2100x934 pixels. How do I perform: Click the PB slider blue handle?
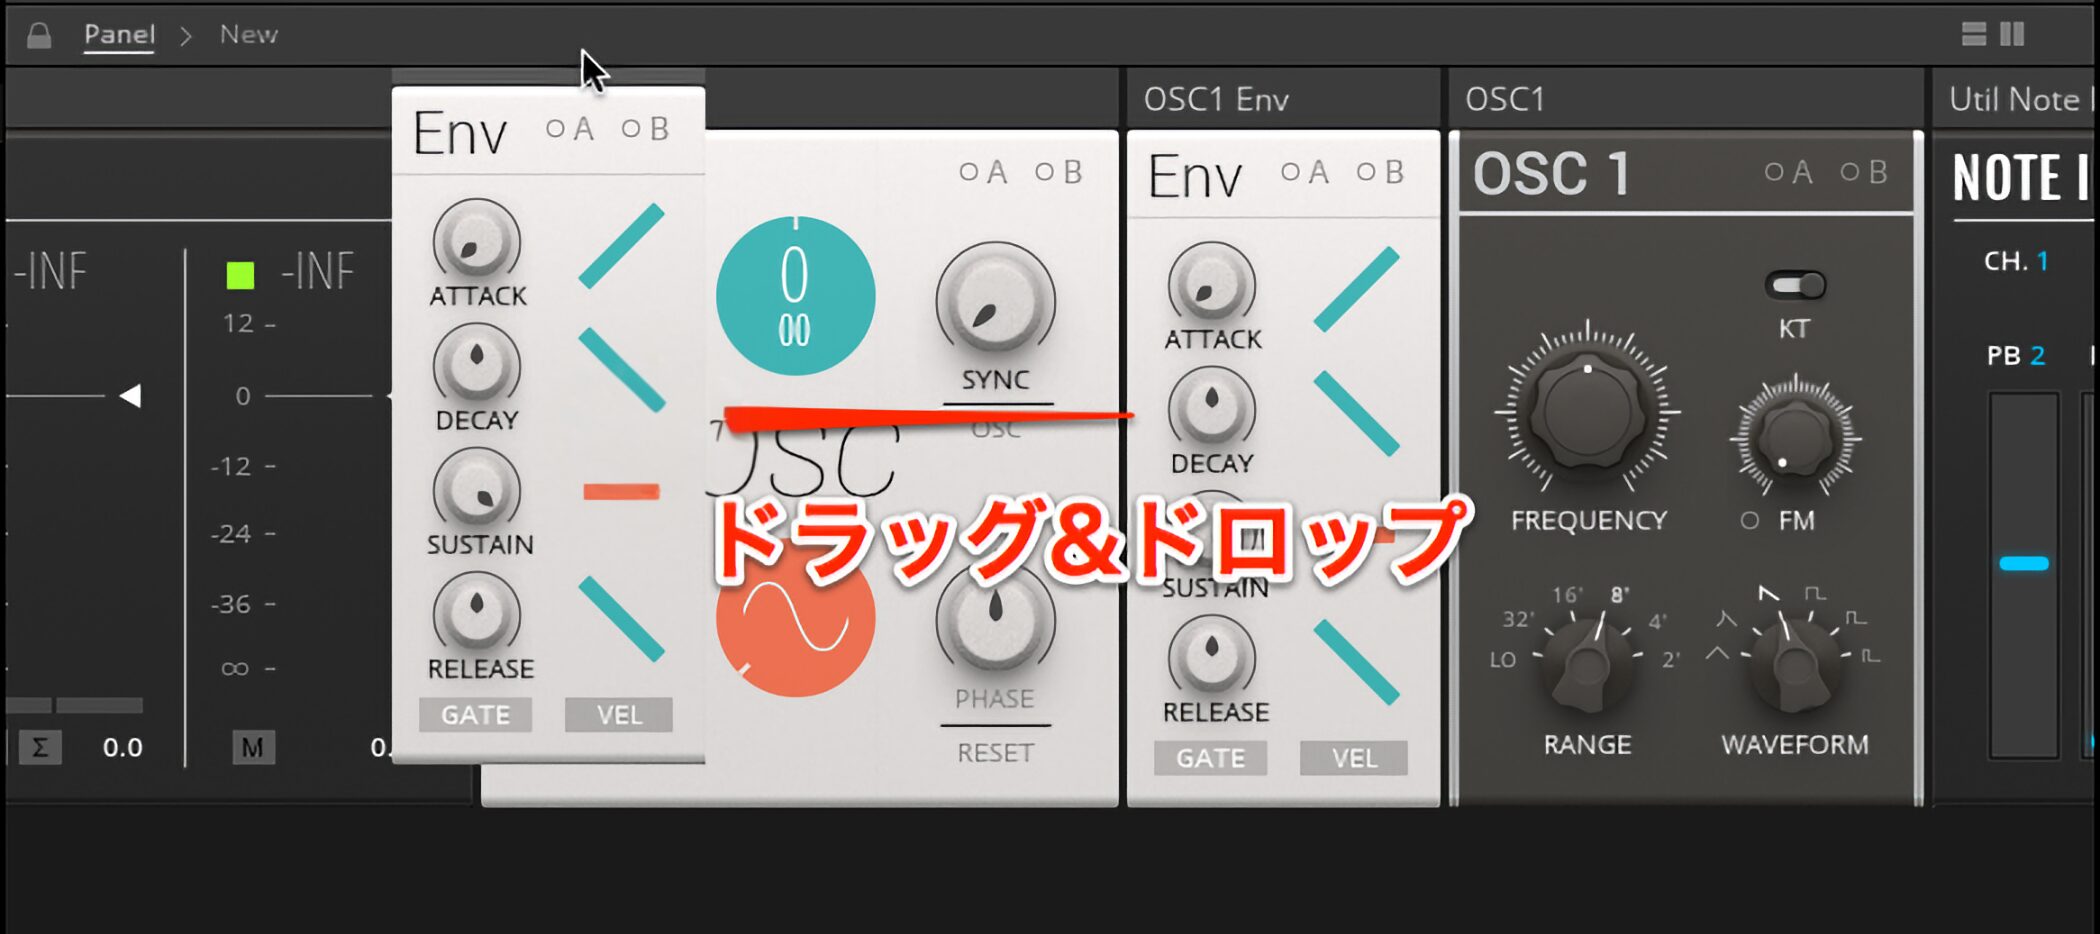[2024, 564]
